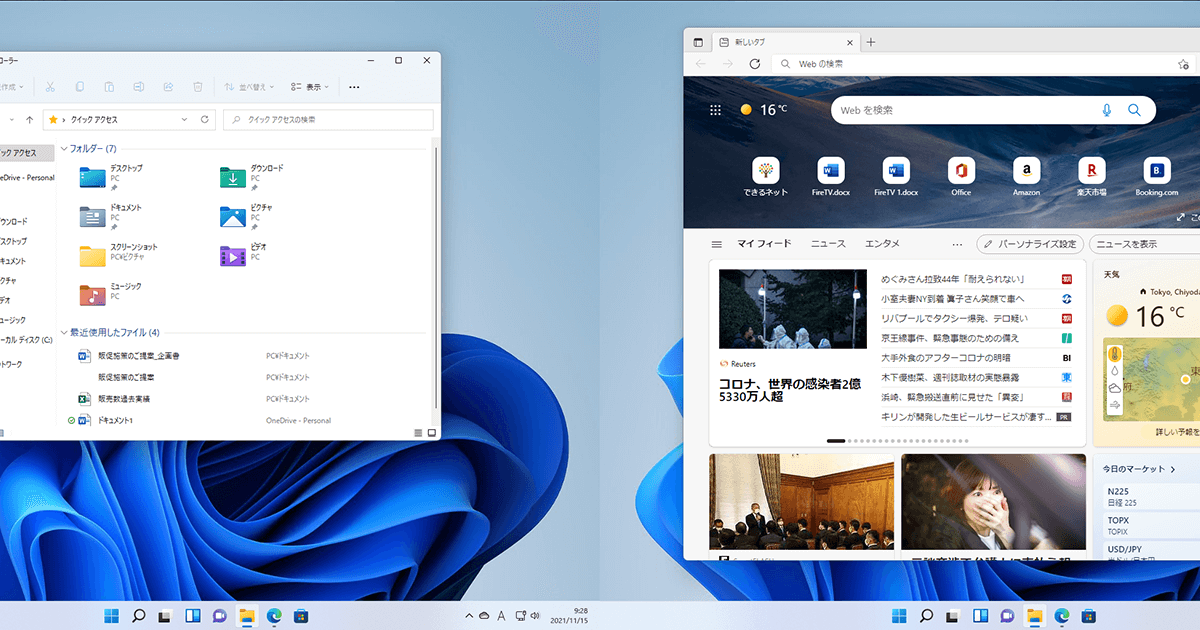Open the headline 大手外食のアフターコロナの明暗
Viewport: 1200px width, 630px height.
coord(946,357)
